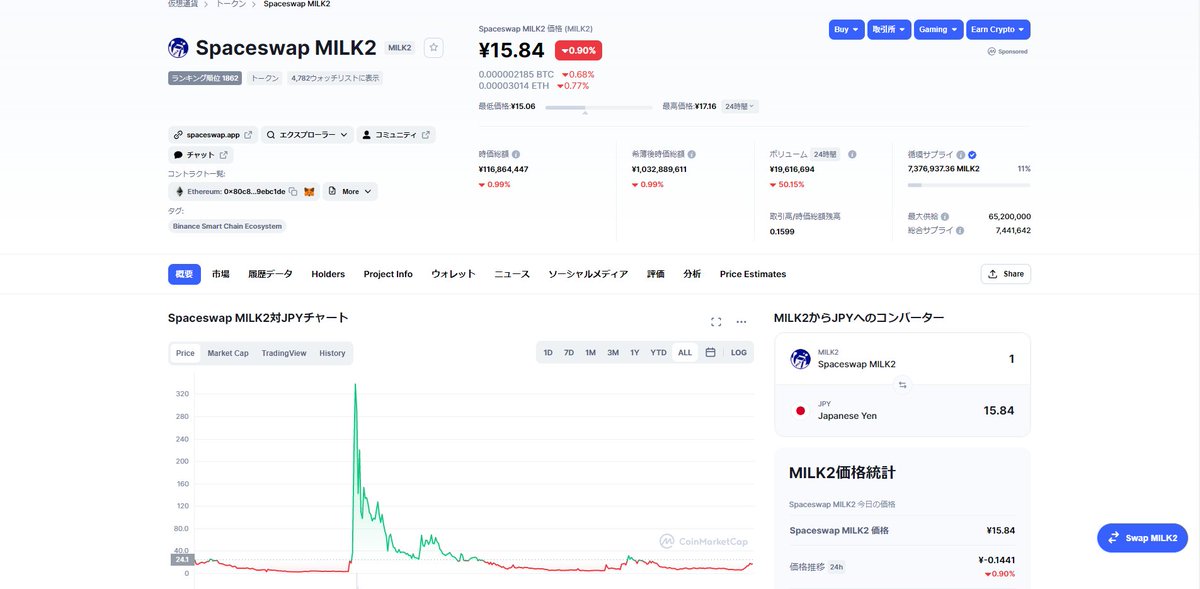Screen dimensions: 1200x589
Task: Switch chart to History view
Action: tap(332, 353)
